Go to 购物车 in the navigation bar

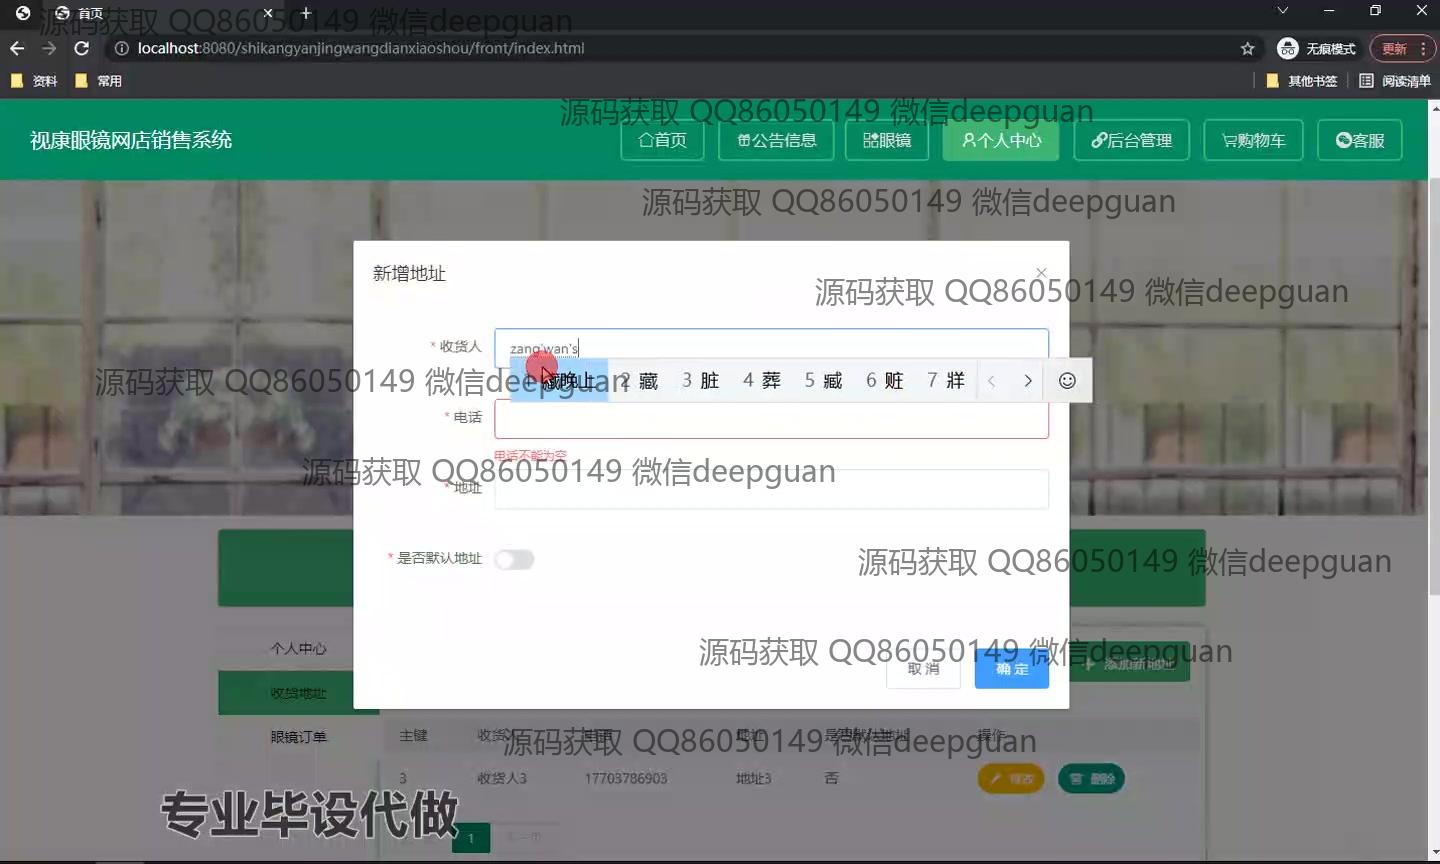click(1253, 140)
